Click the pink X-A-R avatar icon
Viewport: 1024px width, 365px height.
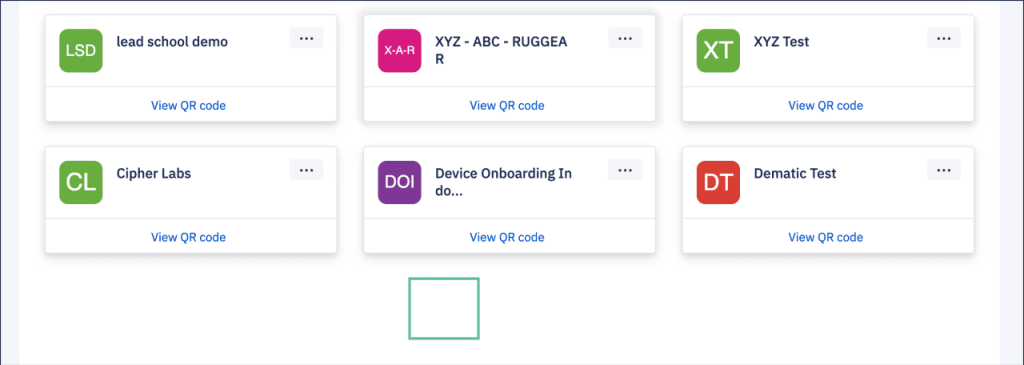[400, 50]
